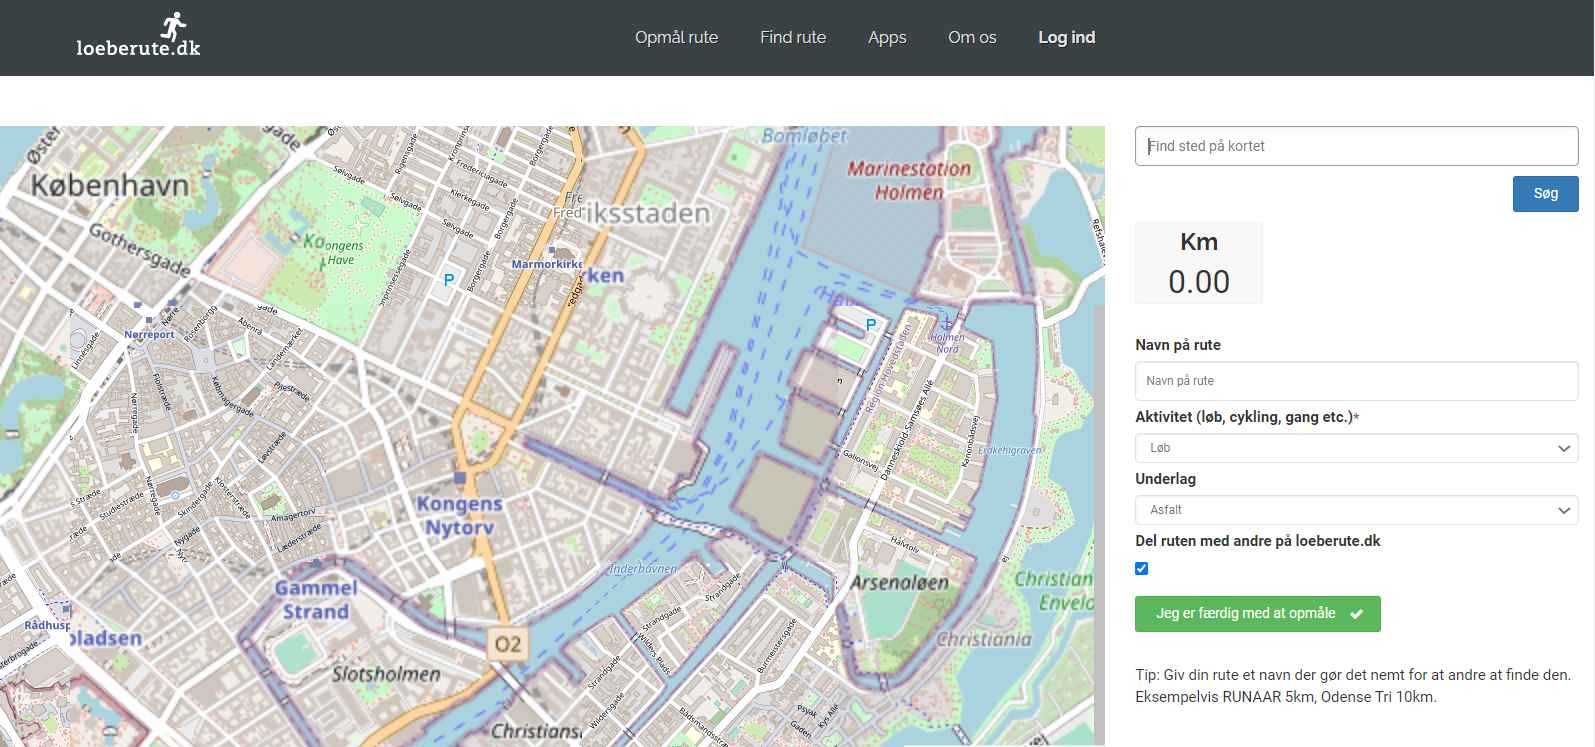This screenshot has width=1595, height=747.
Task: Click the København label on the map
Action: pos(110,185)
